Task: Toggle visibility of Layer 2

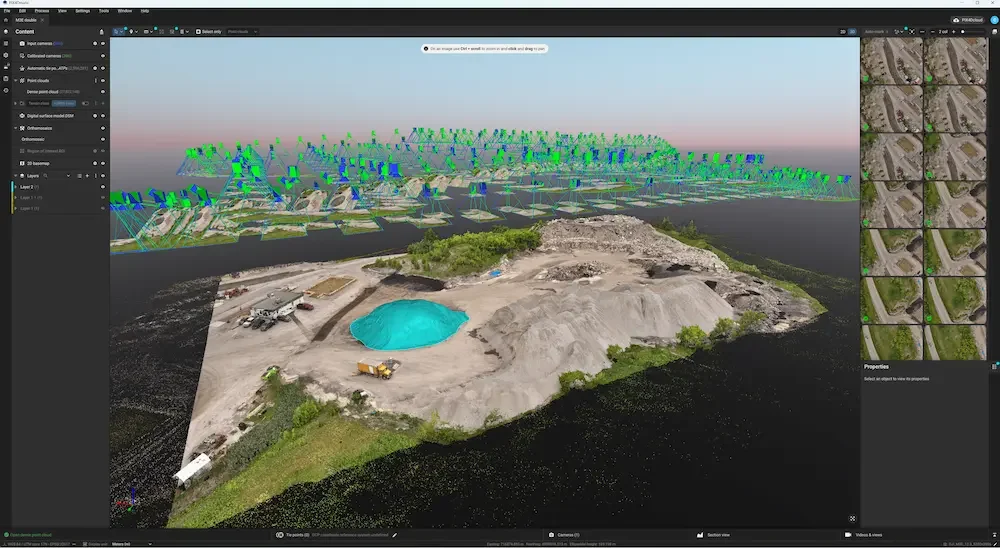Action: click(x=103, y=187)
